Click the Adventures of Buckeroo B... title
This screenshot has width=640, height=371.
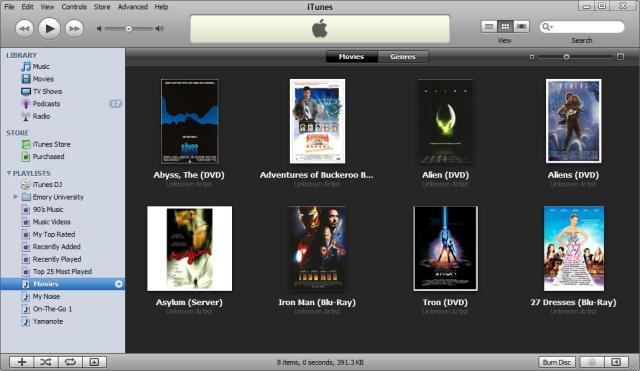[x=317, y=175]
